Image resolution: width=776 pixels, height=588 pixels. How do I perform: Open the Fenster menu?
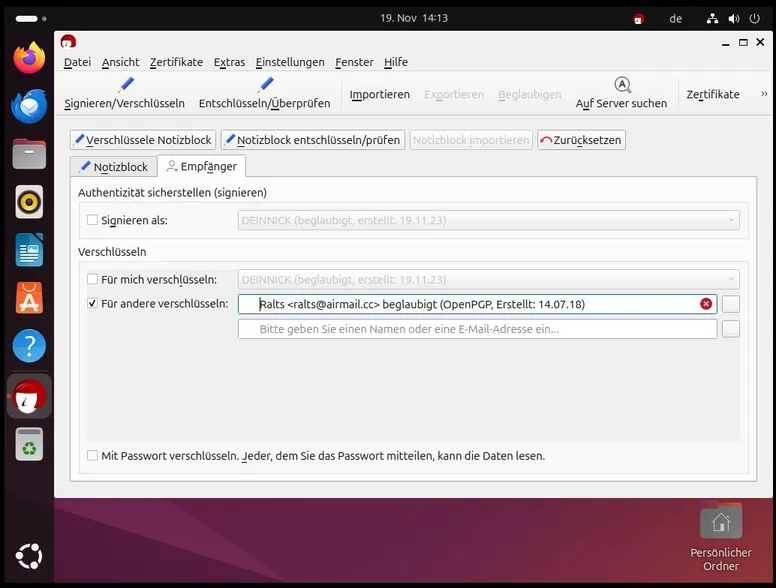click(354, 62)
